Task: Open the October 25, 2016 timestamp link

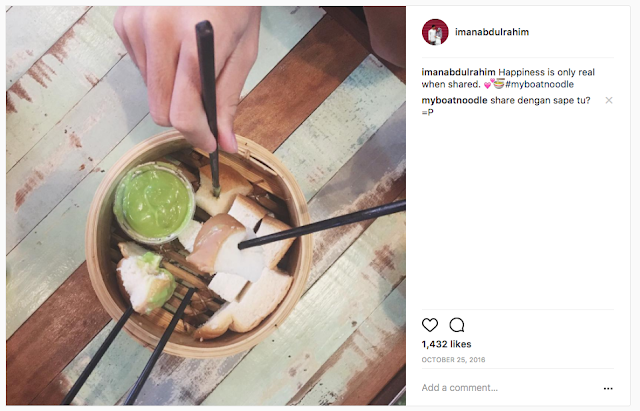Action: pyautogui.click(x=453, y=360)
